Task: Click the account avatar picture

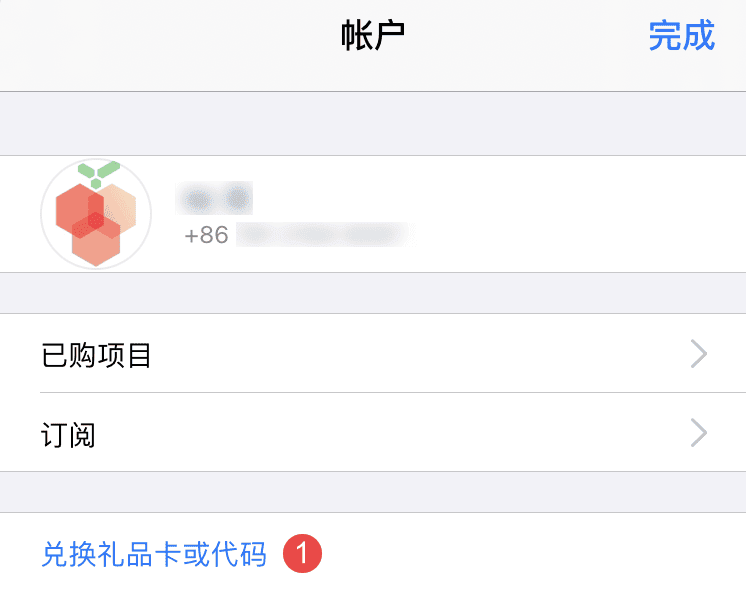Action: coord(96,214)
